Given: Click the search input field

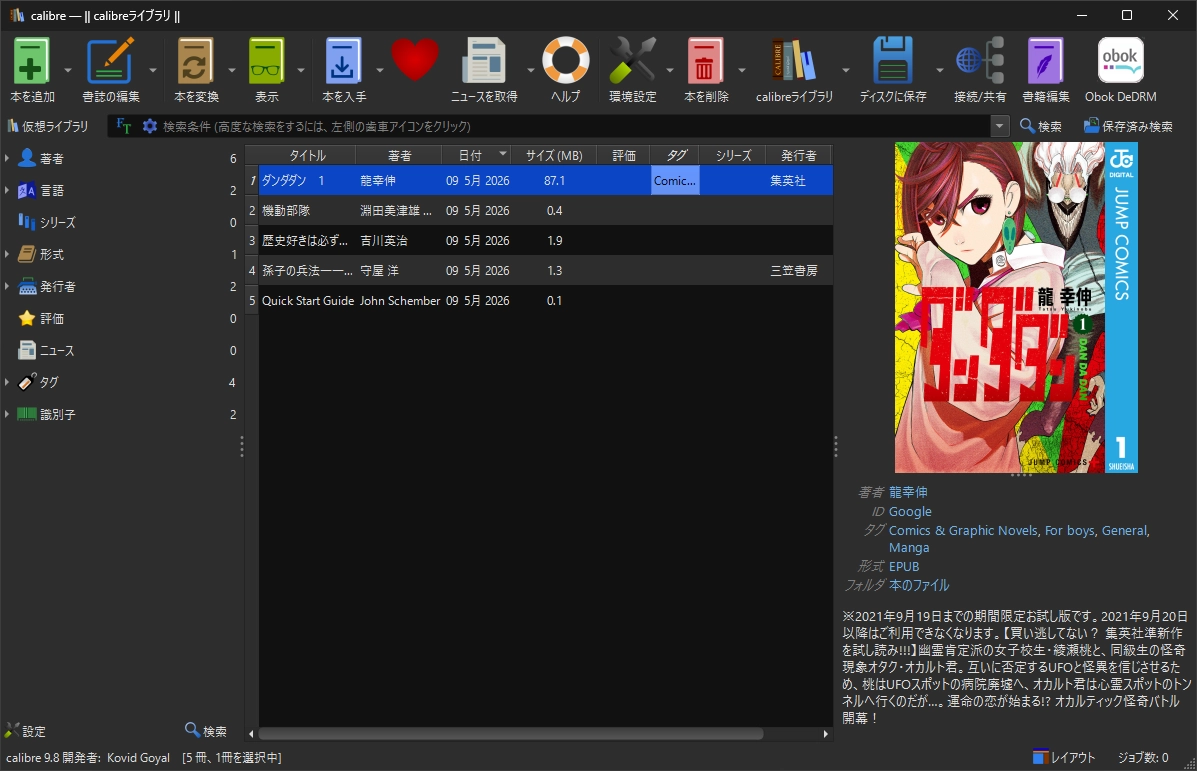Looking at the screenshot, I should [573, 126].
